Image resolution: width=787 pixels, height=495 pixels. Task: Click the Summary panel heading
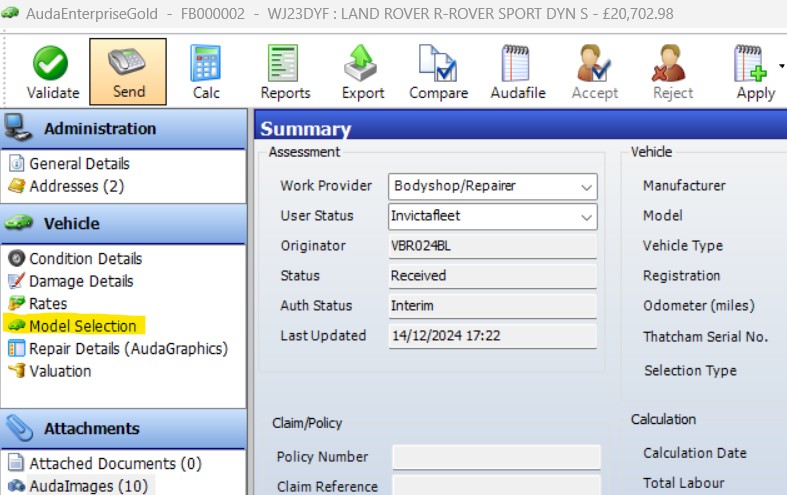pyautogui.click(x=306, y=129)
